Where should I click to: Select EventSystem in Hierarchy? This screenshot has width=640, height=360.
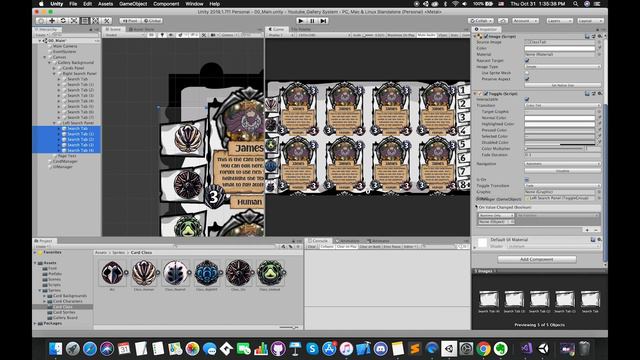coord(64,52)
